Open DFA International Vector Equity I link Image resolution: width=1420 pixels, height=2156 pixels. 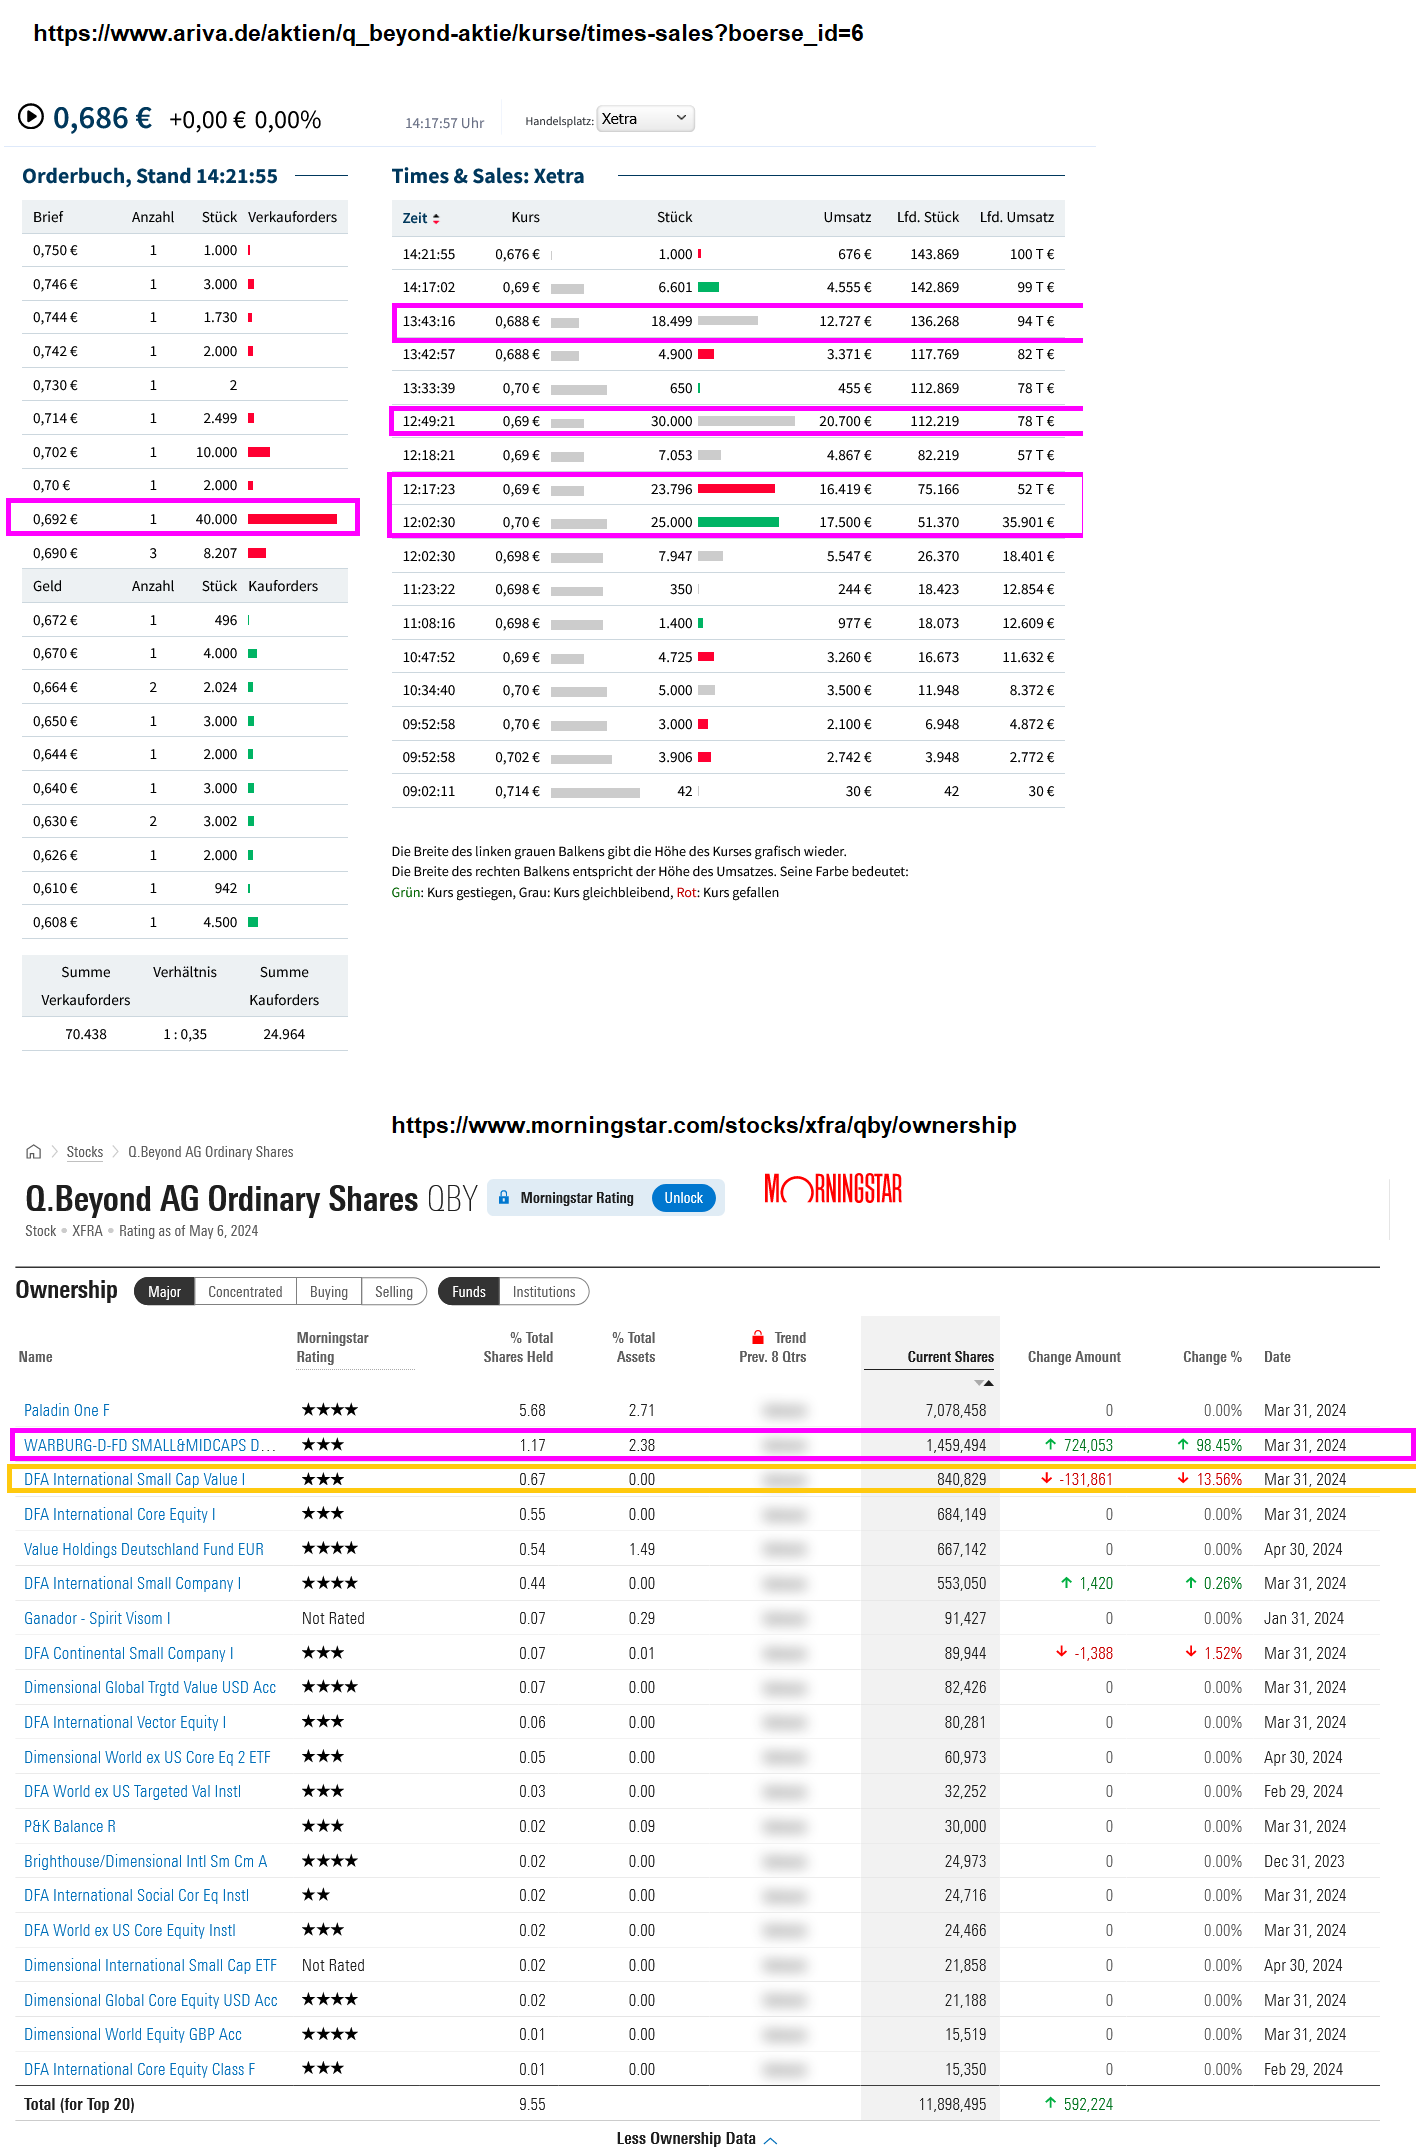point(125,1723)
